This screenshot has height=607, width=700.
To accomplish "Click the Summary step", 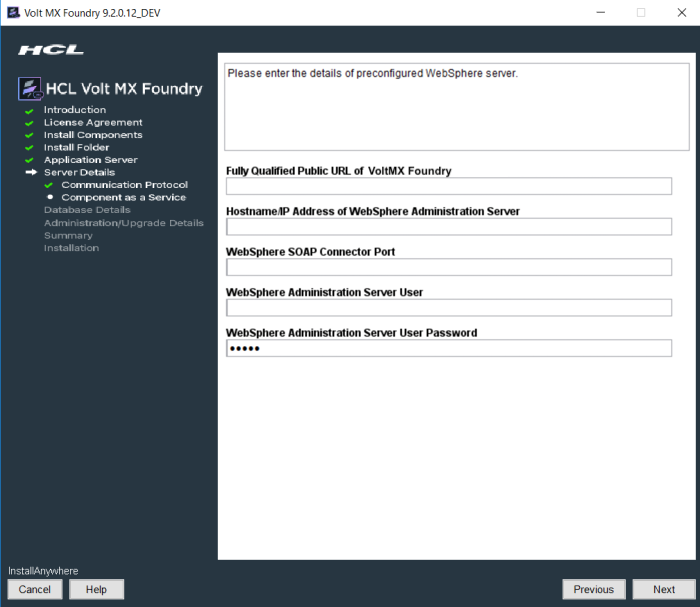I will [x=68, y=235].
